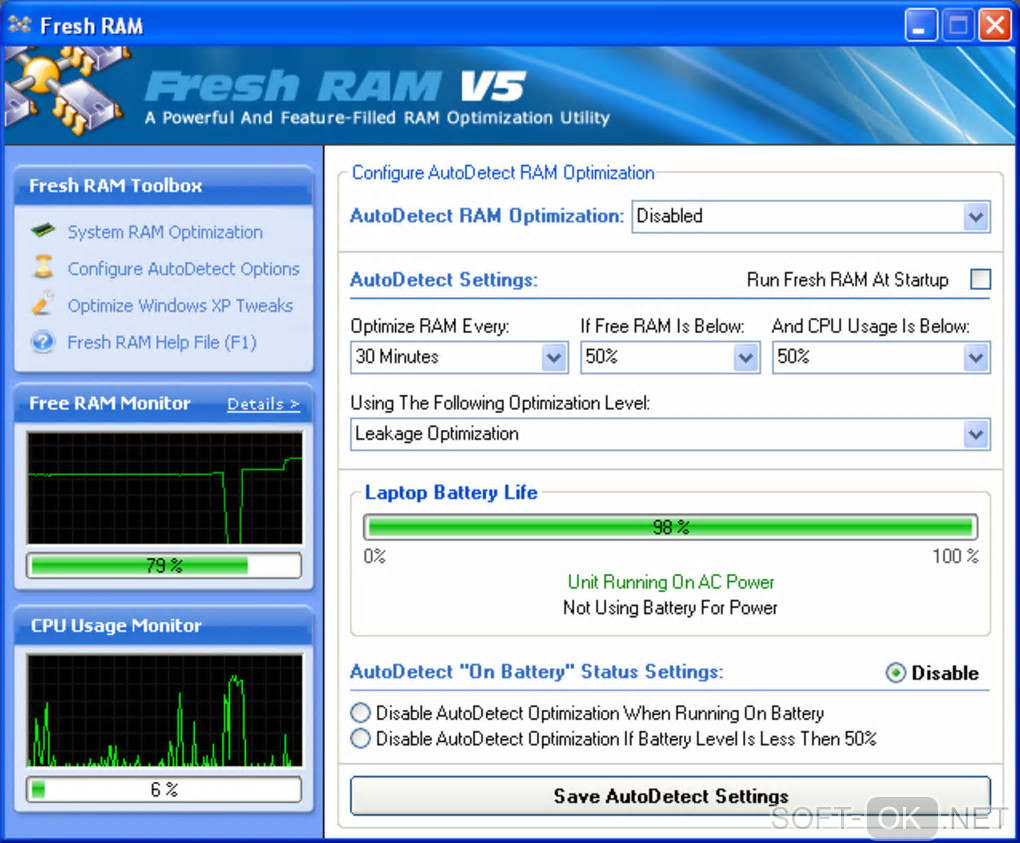
Task: Click the Free RAM 79 % progress bar
Action: [x=164, y=565]
